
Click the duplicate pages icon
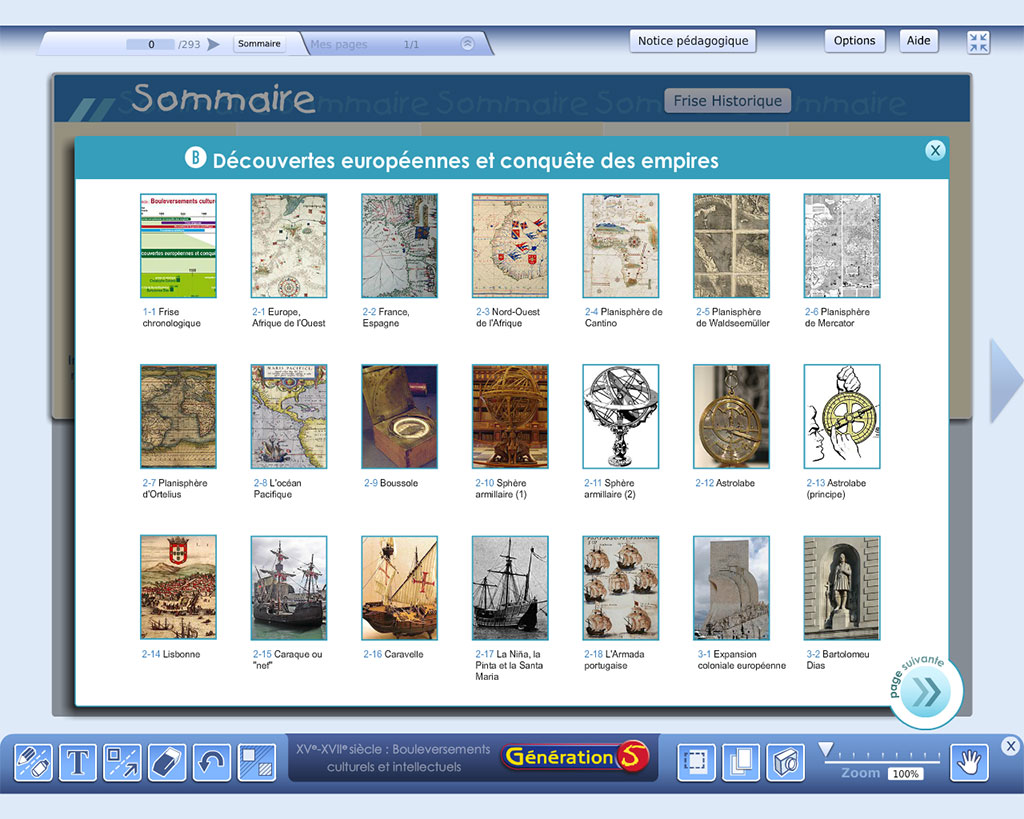[741, 763]
